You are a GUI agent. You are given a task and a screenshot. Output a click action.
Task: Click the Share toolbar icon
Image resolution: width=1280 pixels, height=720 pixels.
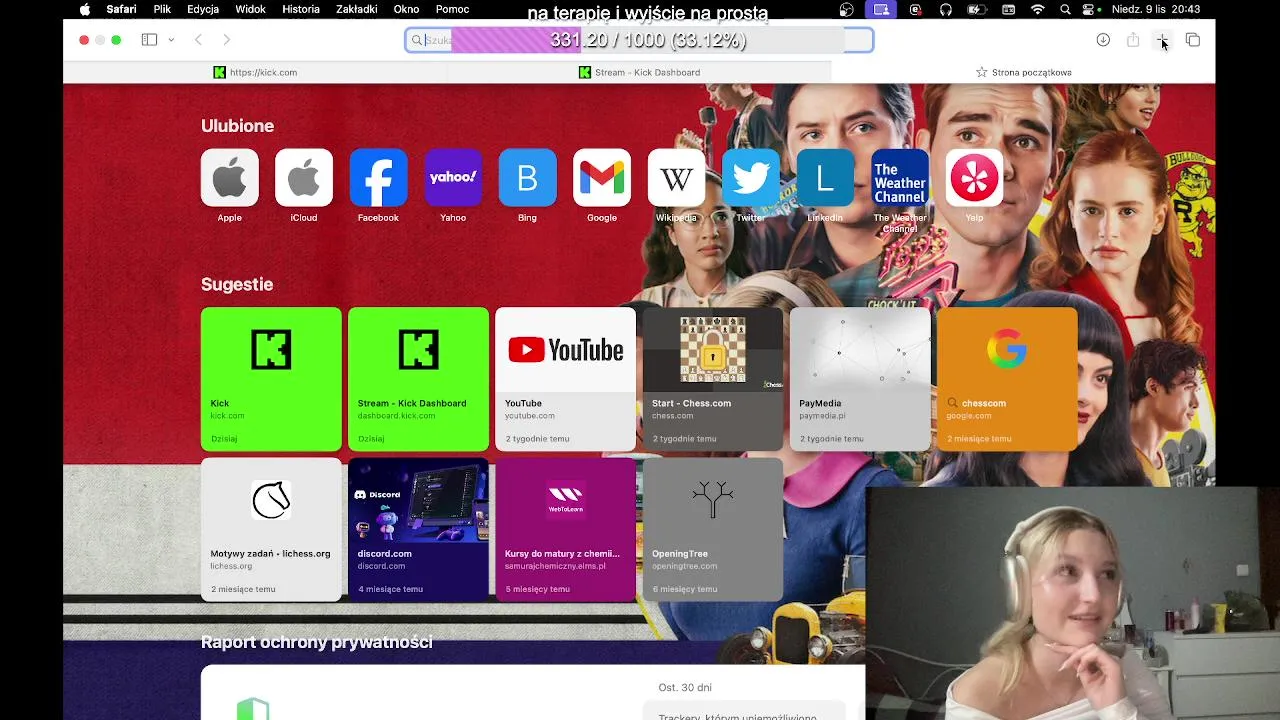click(1133, 40)
